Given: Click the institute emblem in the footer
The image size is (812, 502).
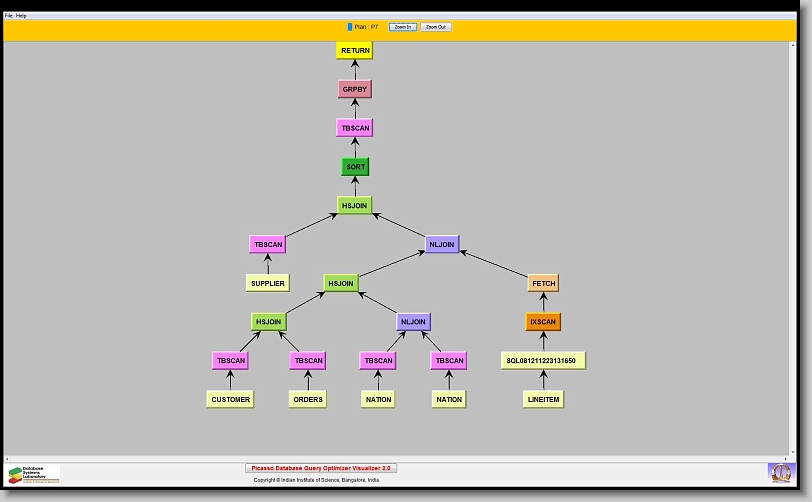Looking at the screenshot, I should (x=779, y=472).
